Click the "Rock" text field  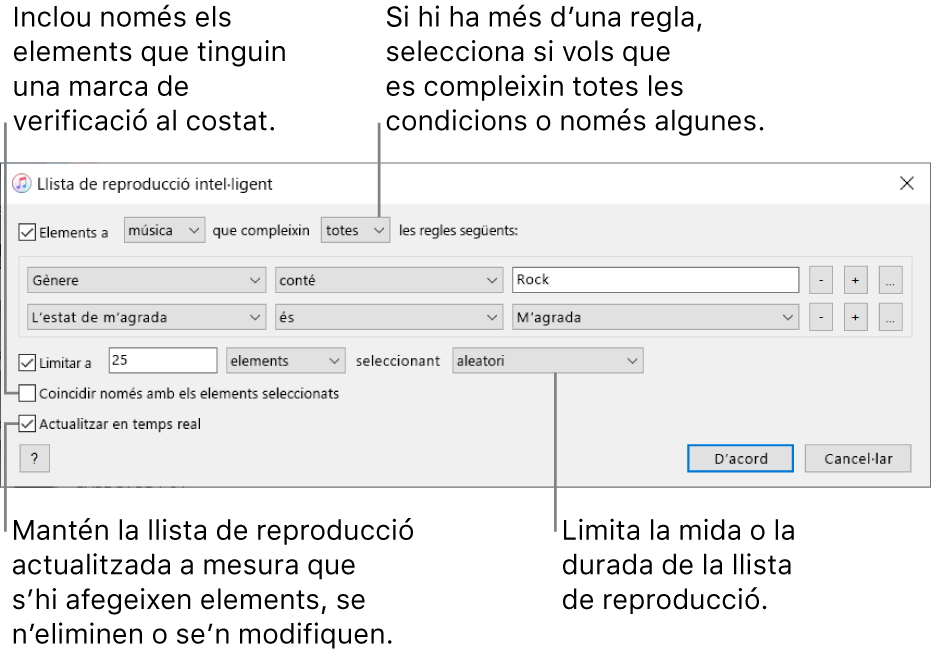pos(656,280)
